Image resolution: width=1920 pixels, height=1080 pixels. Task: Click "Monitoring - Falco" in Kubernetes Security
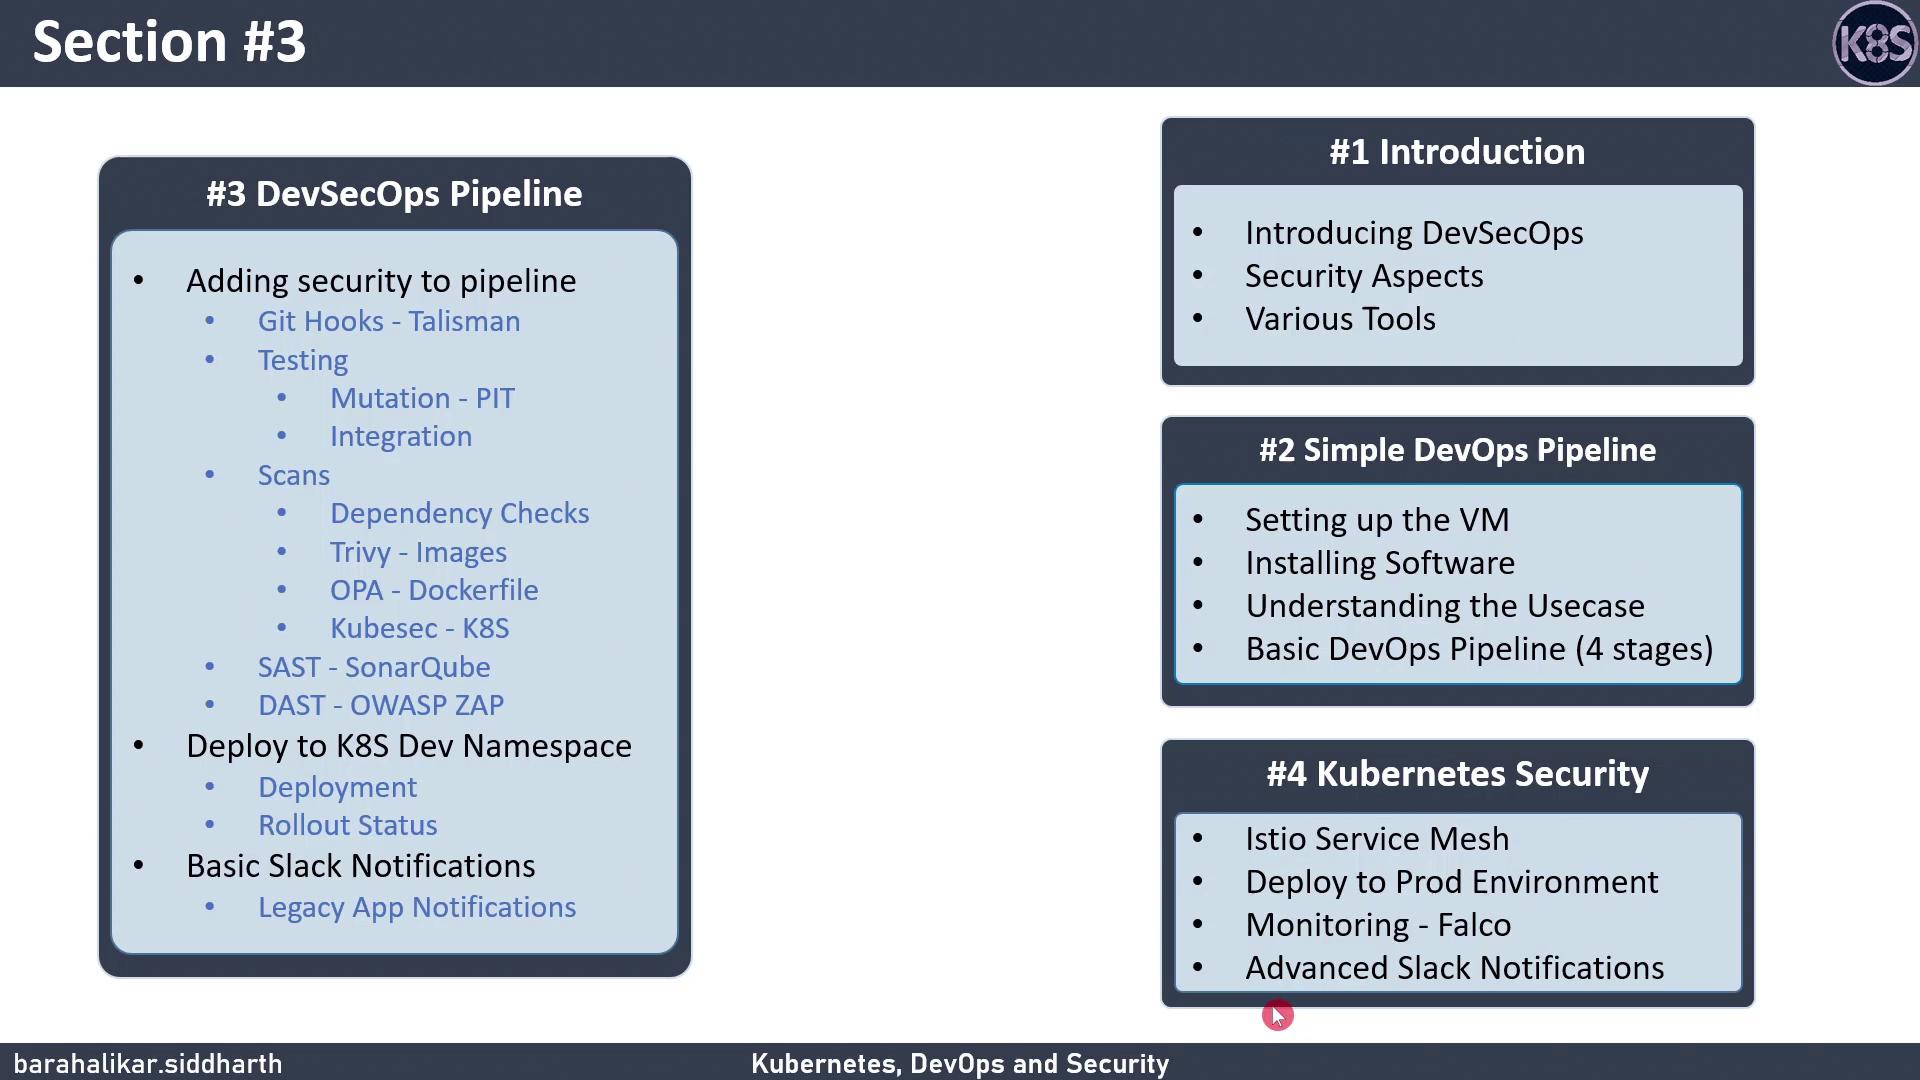pyautogui.click(x=1377, y=925)
